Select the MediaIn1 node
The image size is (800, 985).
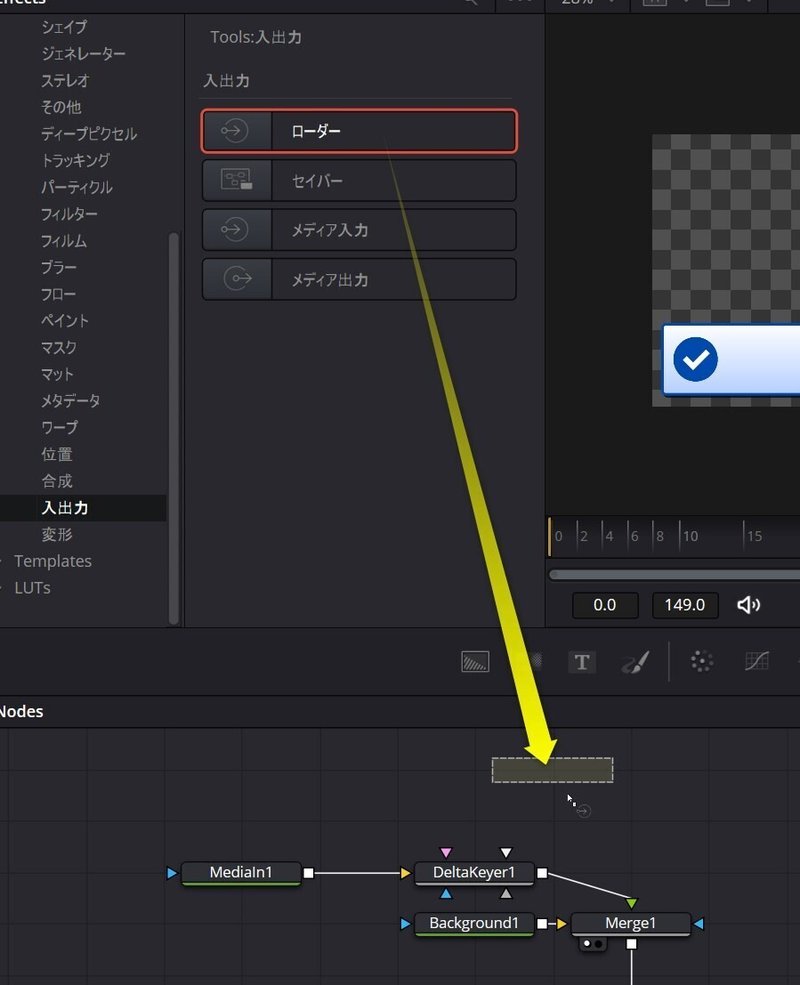(241, 873)
